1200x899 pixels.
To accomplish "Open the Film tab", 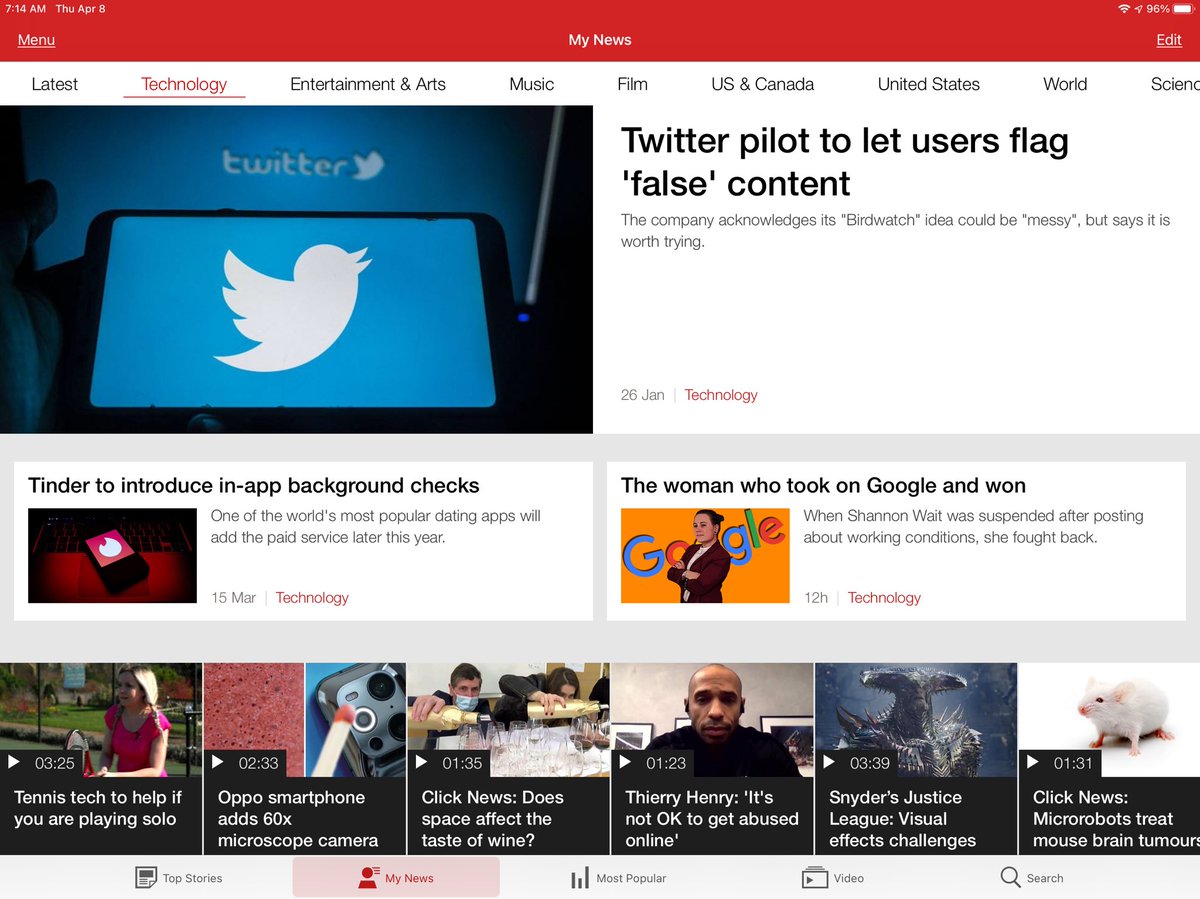I will 632,84.
